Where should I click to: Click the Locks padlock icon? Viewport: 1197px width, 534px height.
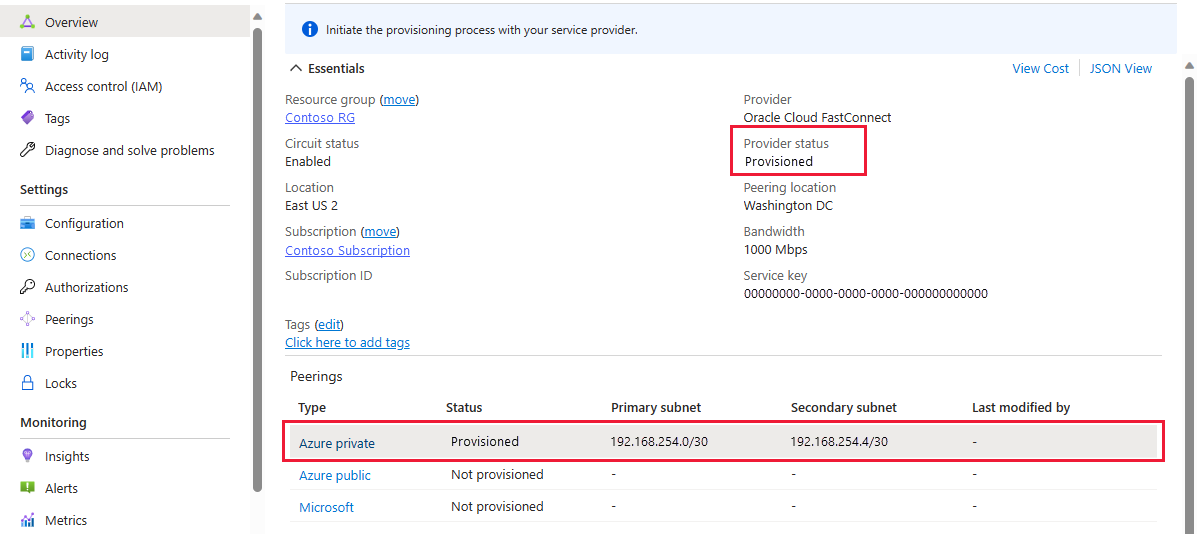[27, 383]
